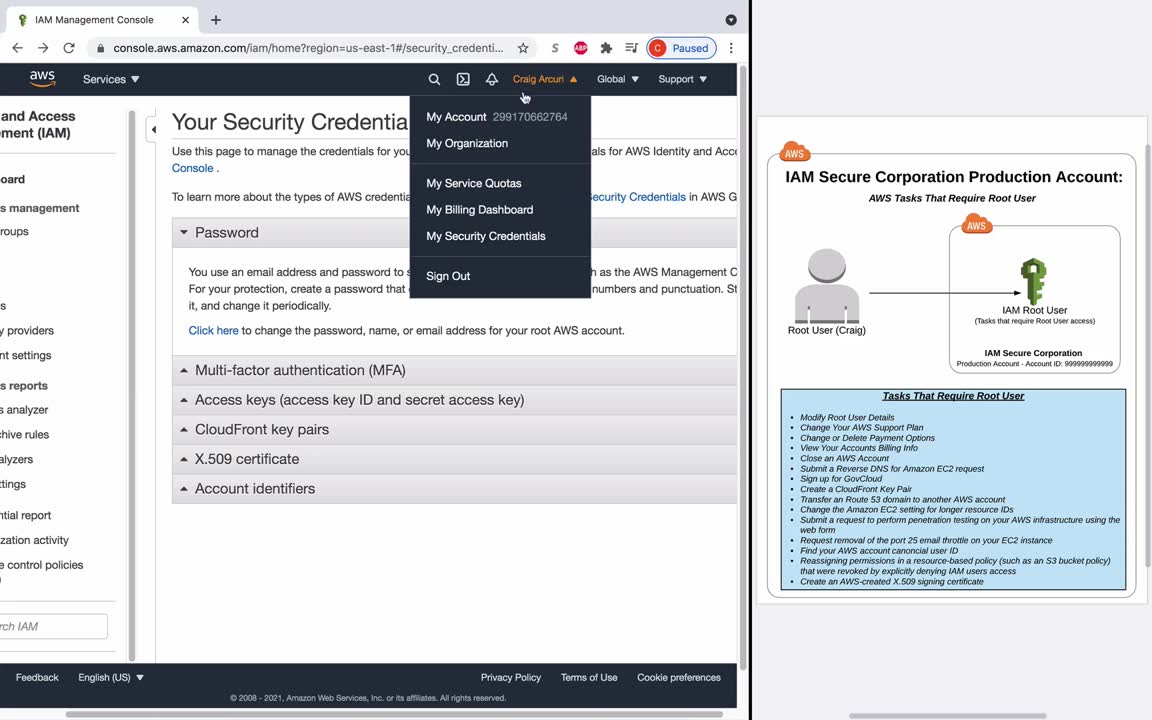Select My Account menu entry
Viewport: 1152px width, 720px height.
click(x=500, y=117)
